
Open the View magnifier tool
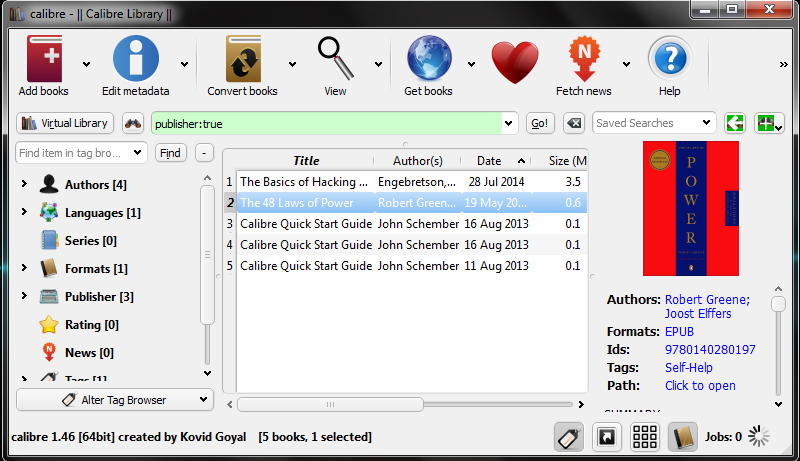(x=335, y=59)
